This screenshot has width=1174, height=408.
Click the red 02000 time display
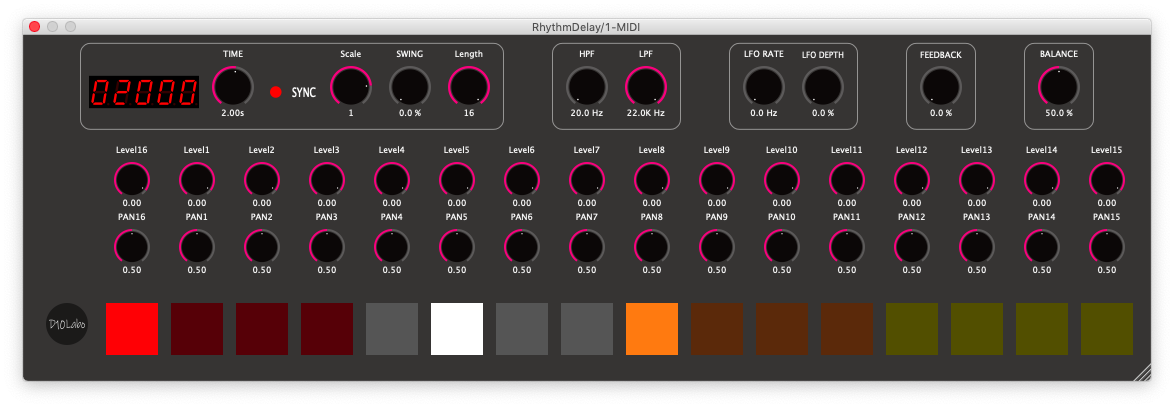[144, 92]
